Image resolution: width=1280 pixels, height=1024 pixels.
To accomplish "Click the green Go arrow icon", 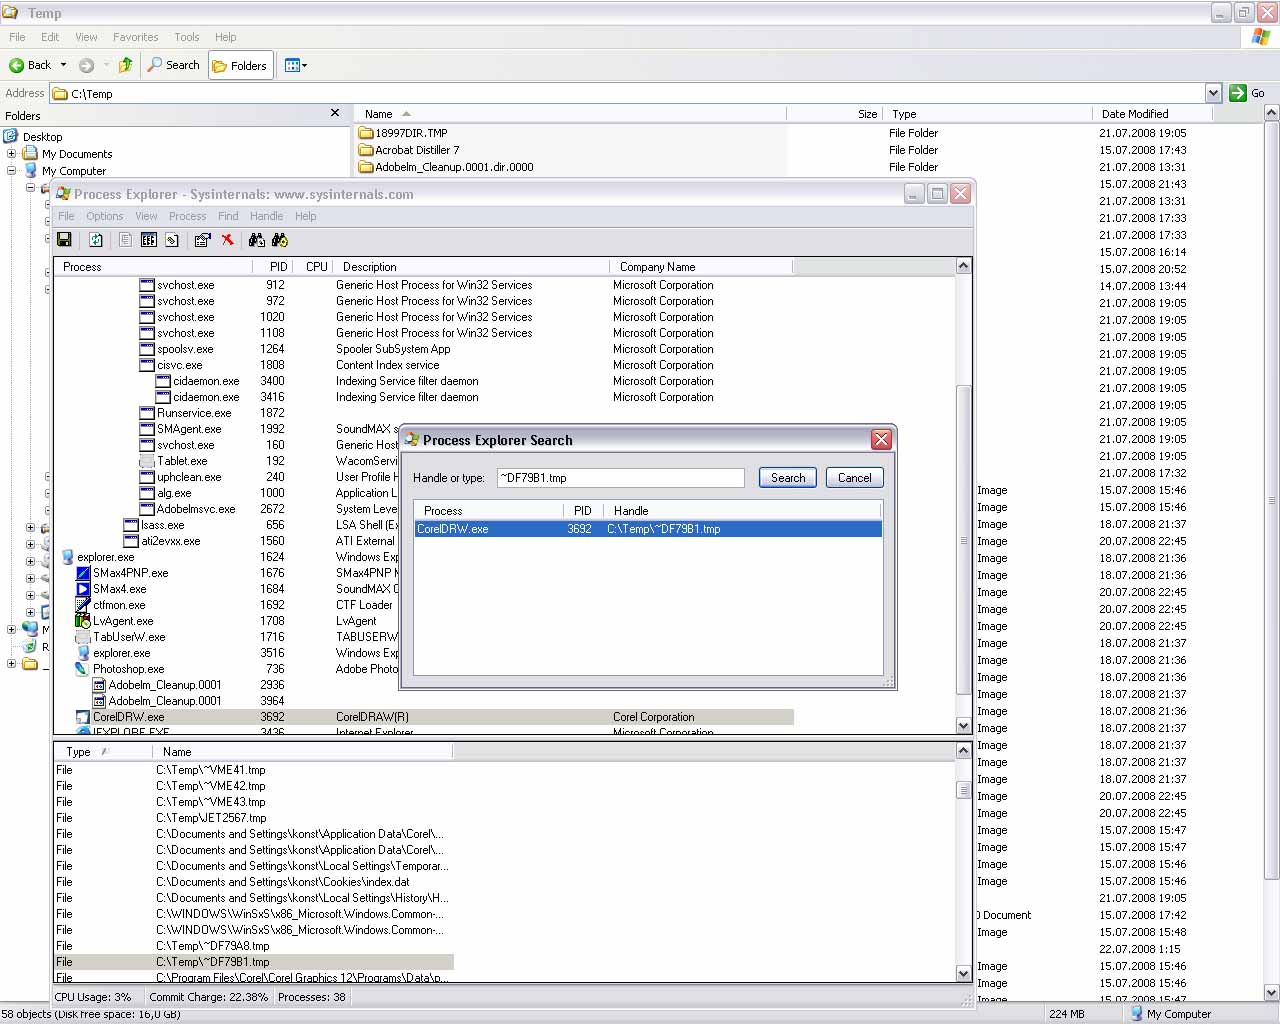I will coord(1238,93).
